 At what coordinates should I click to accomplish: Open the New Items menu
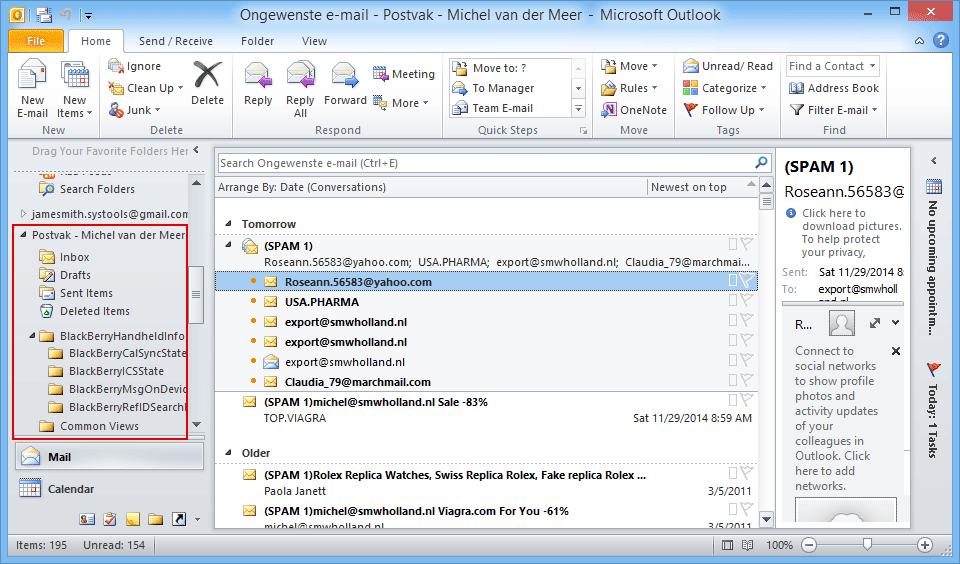coord(75,89)
